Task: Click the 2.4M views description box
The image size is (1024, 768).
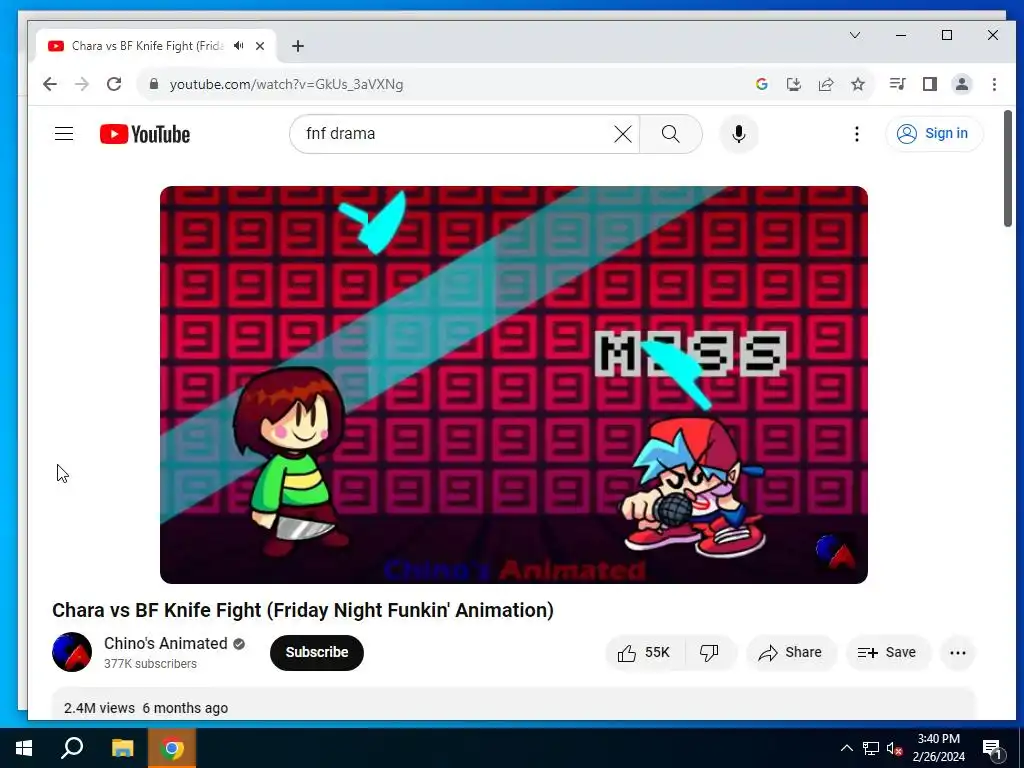Action: (513, 705)
